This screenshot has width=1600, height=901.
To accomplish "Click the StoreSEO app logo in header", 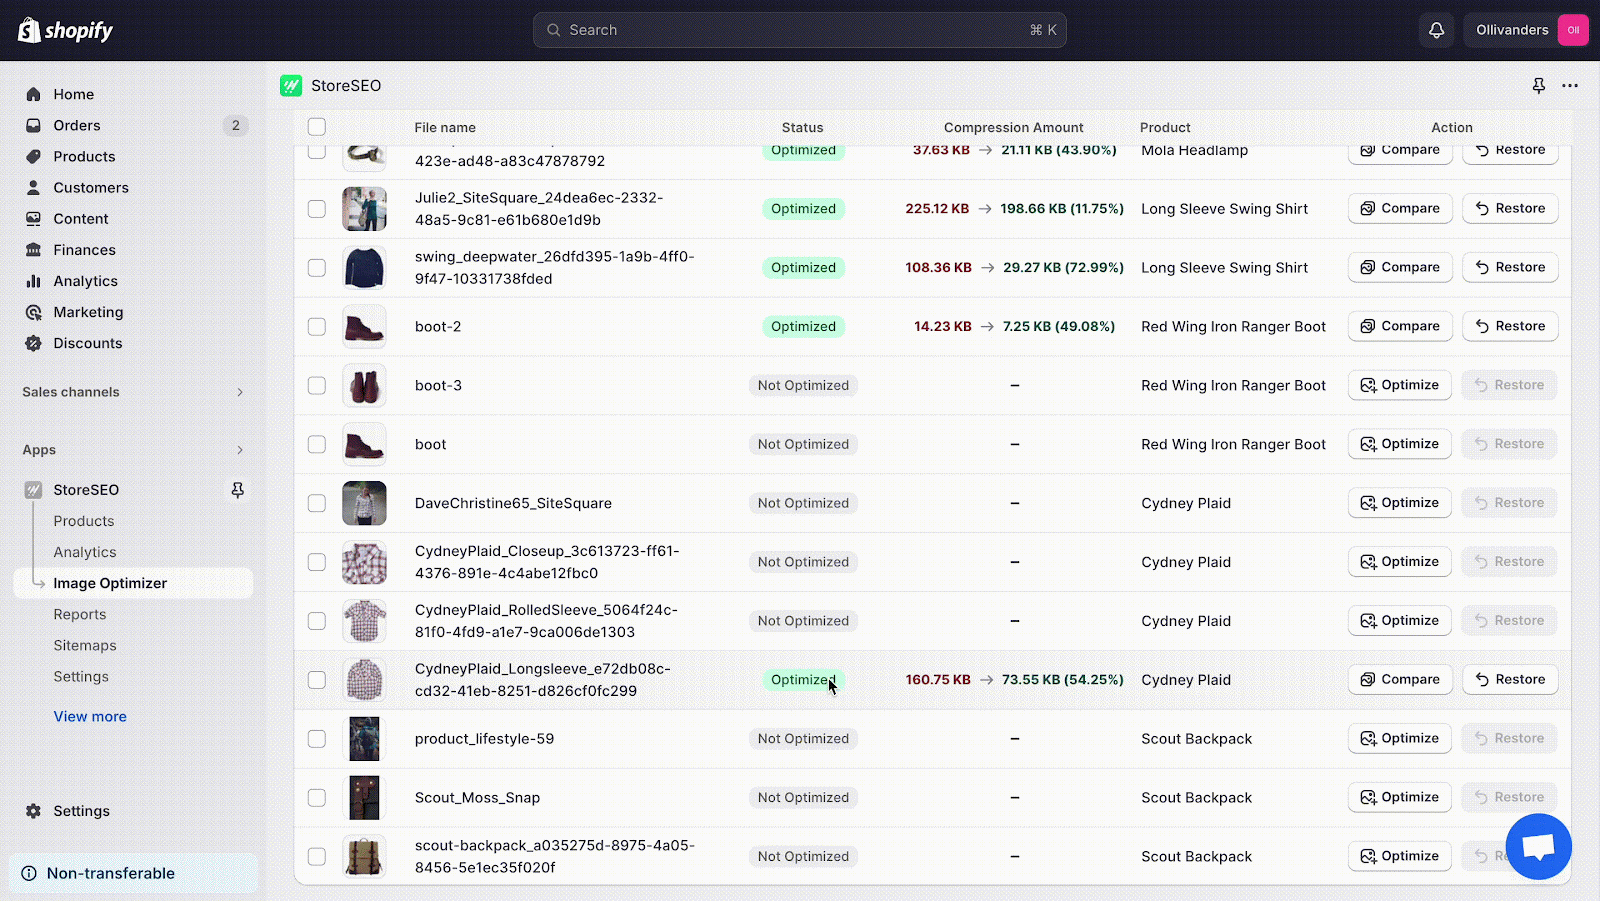I will 291,86.
